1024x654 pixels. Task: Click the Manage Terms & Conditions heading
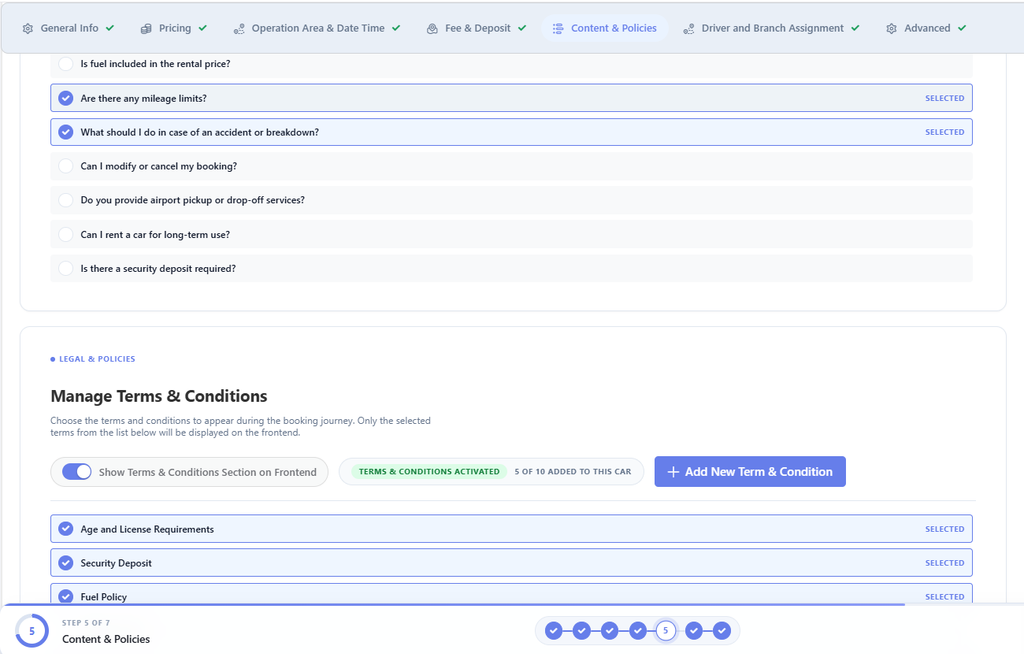point(159,397)
